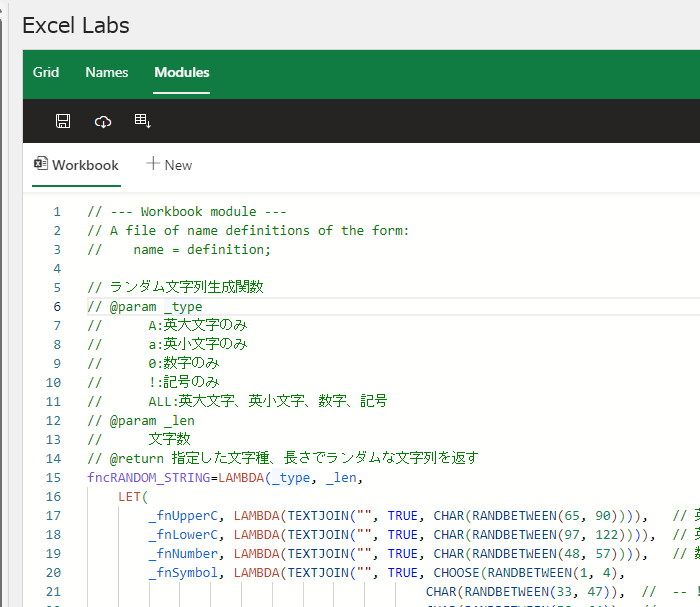This screenshot has height=607, width=700.
Task: Click the plus icon beside New
Action: pyautogui.click(x=153, y=163)
